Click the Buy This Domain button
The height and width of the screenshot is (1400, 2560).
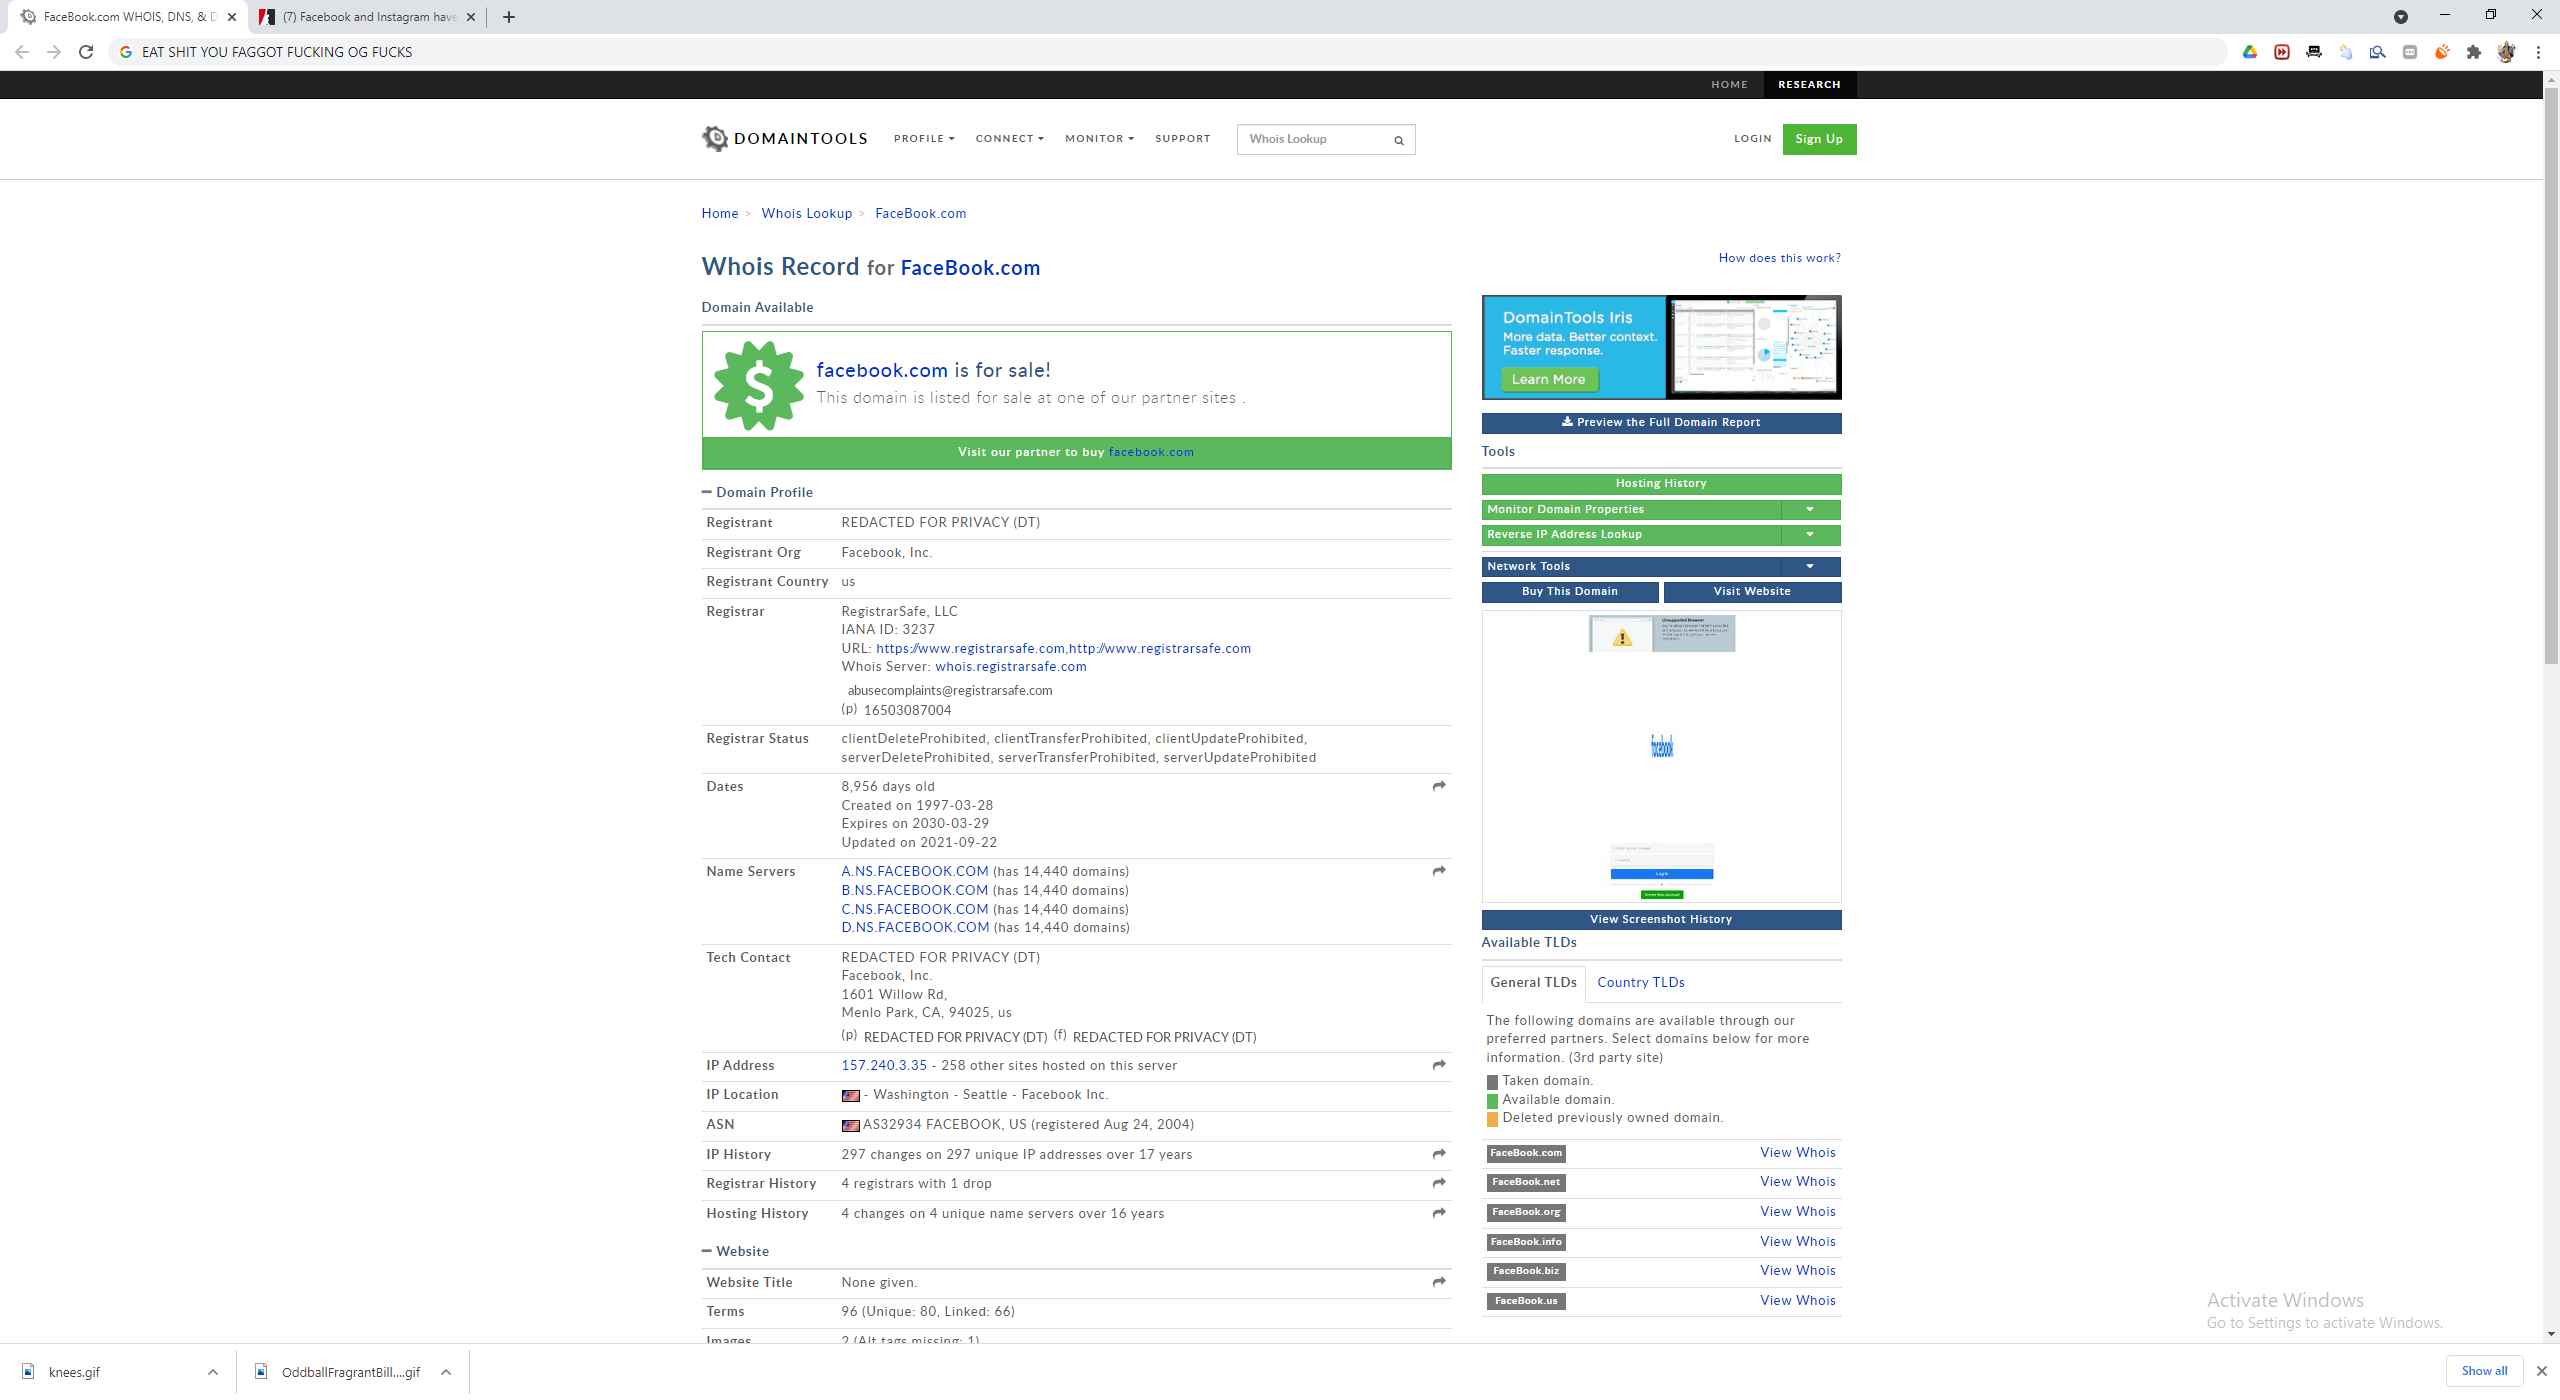[1570, 592]
